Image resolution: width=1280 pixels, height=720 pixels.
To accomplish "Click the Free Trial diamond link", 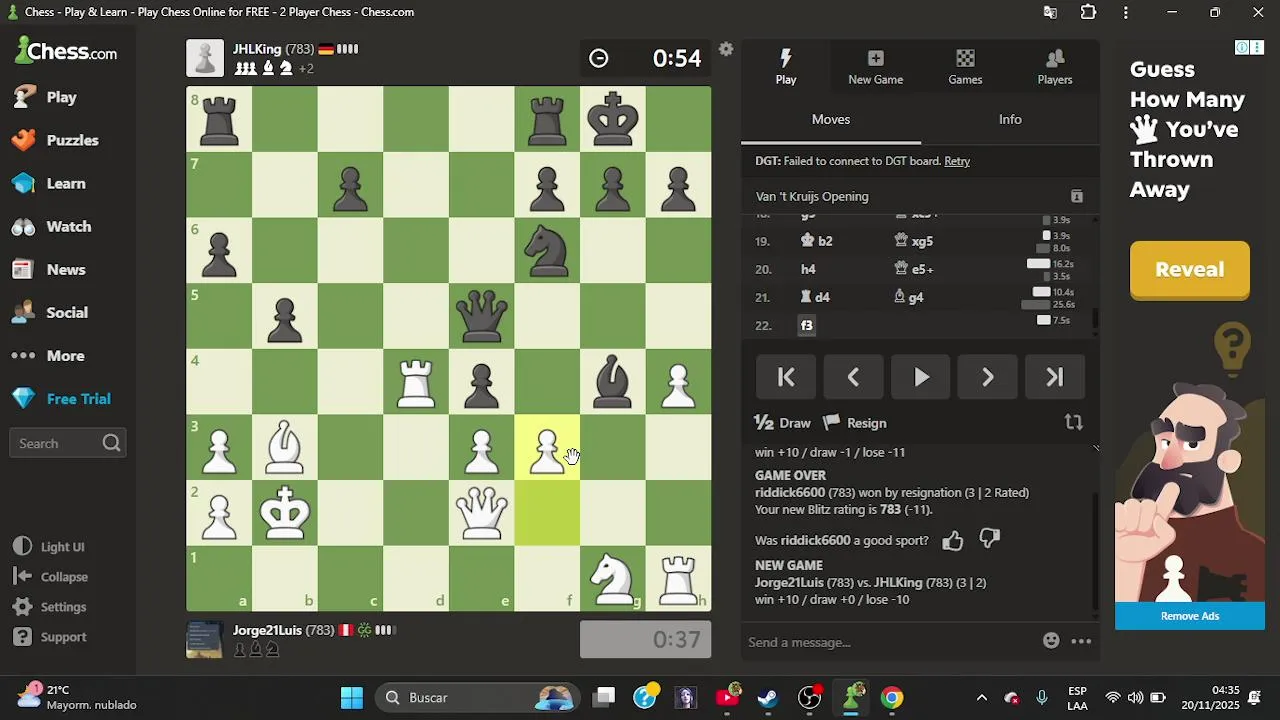I will [61, 398].
